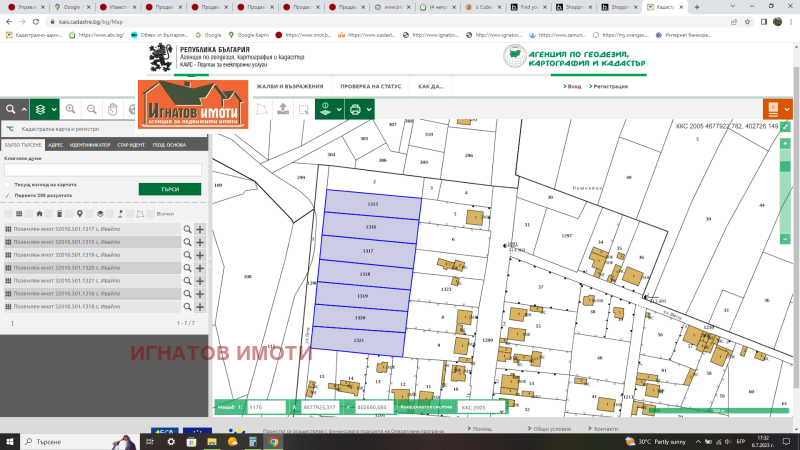Click the 'Ключови думи' search input field
Viewport: 800px width, 450px height.
point(103,170)
